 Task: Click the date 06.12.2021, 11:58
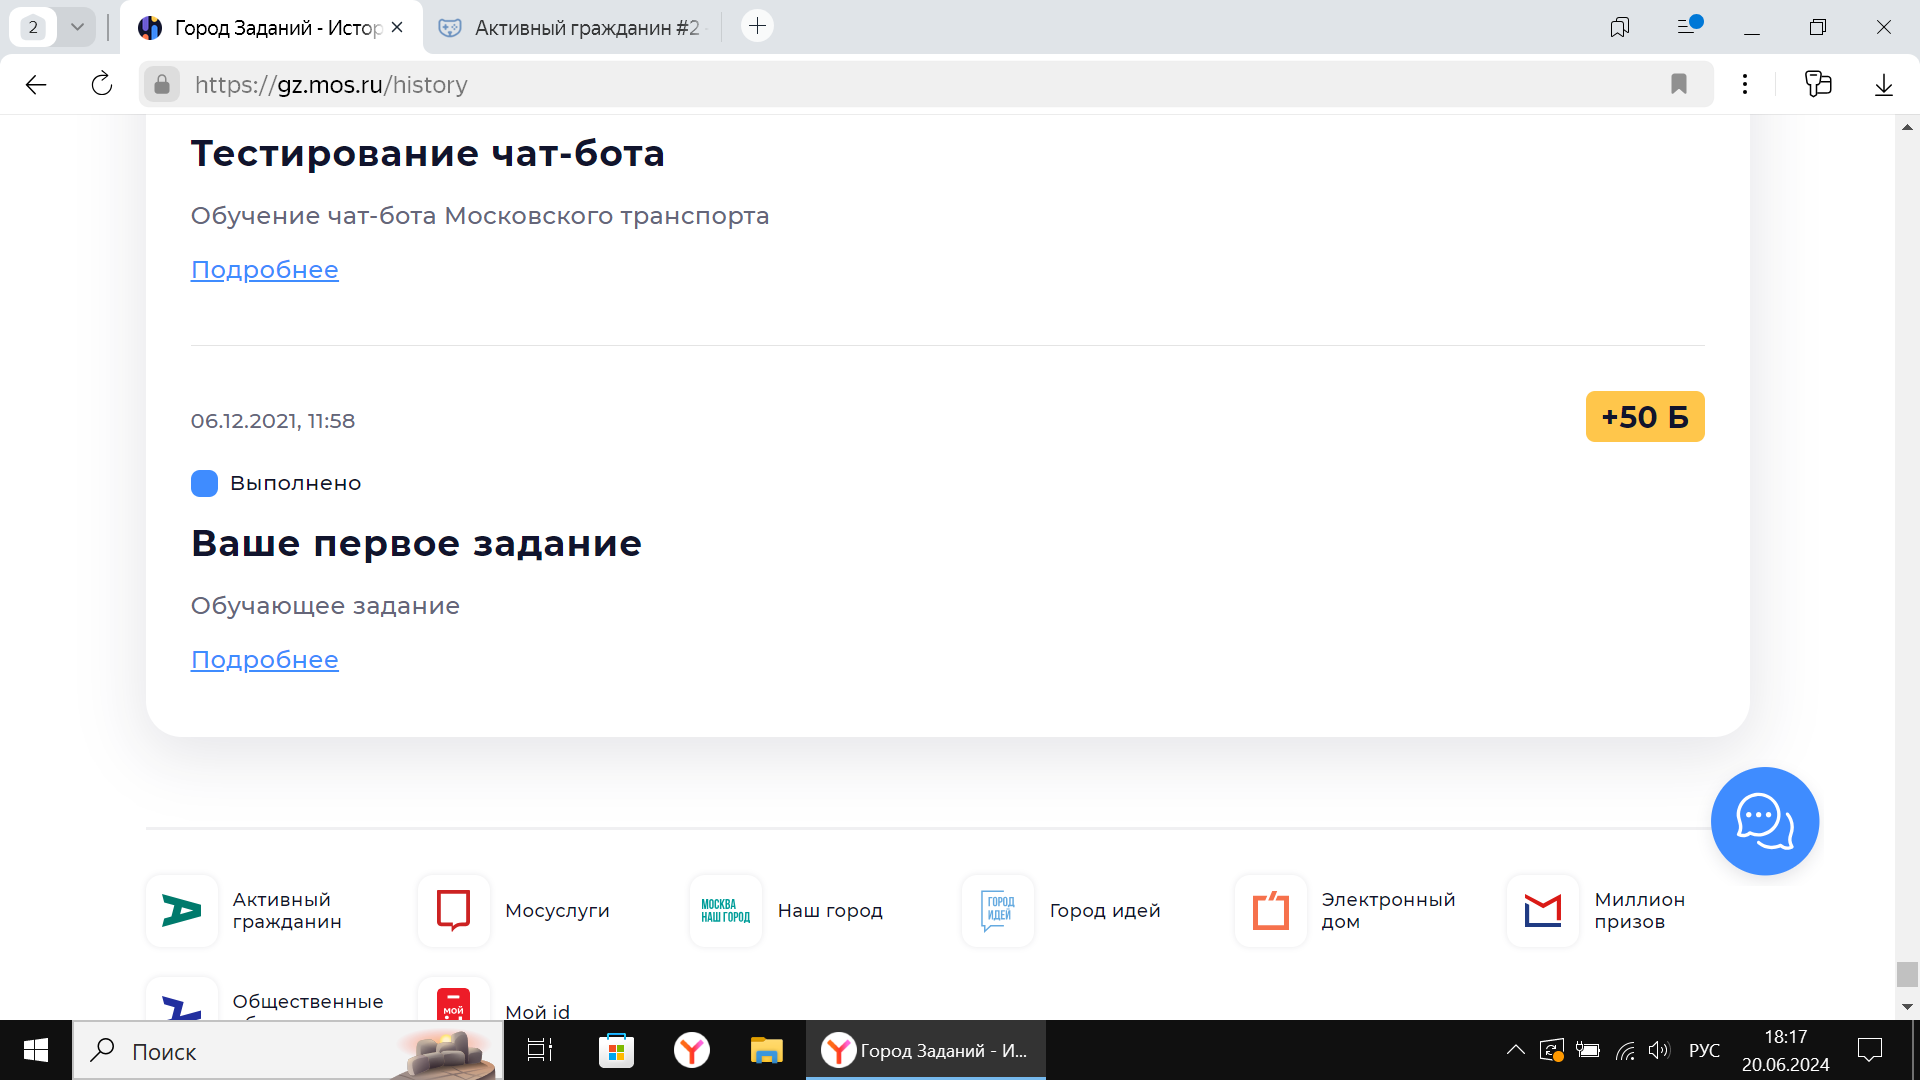[273, 421]
